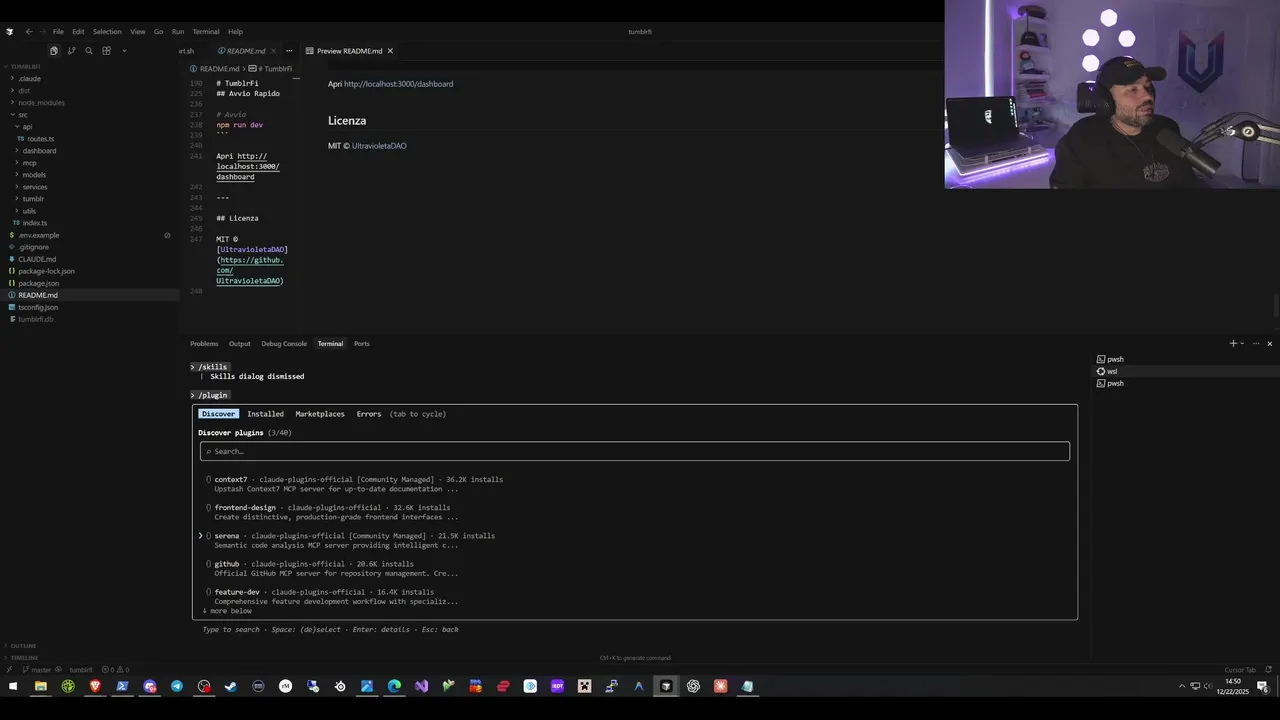Collapse the api folder

(28, 127)
